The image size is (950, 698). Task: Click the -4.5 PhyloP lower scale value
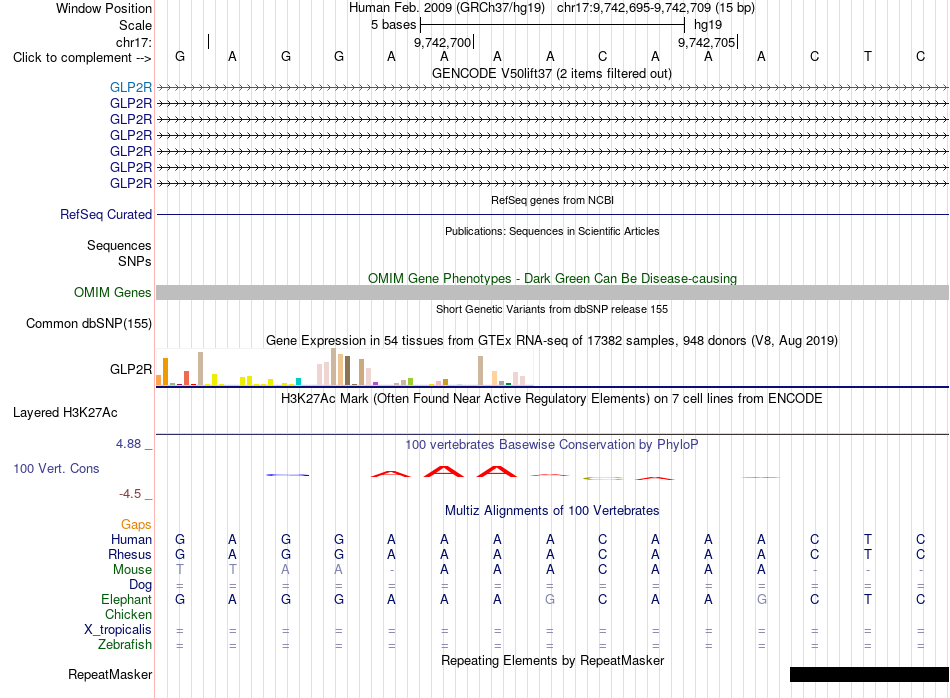point(130,494)
